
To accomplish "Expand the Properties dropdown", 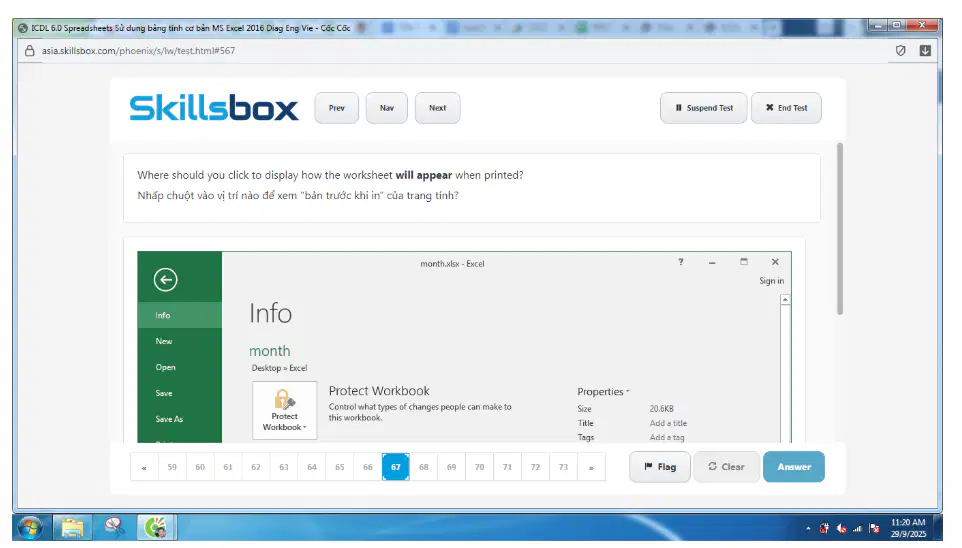I will (603, 392).
